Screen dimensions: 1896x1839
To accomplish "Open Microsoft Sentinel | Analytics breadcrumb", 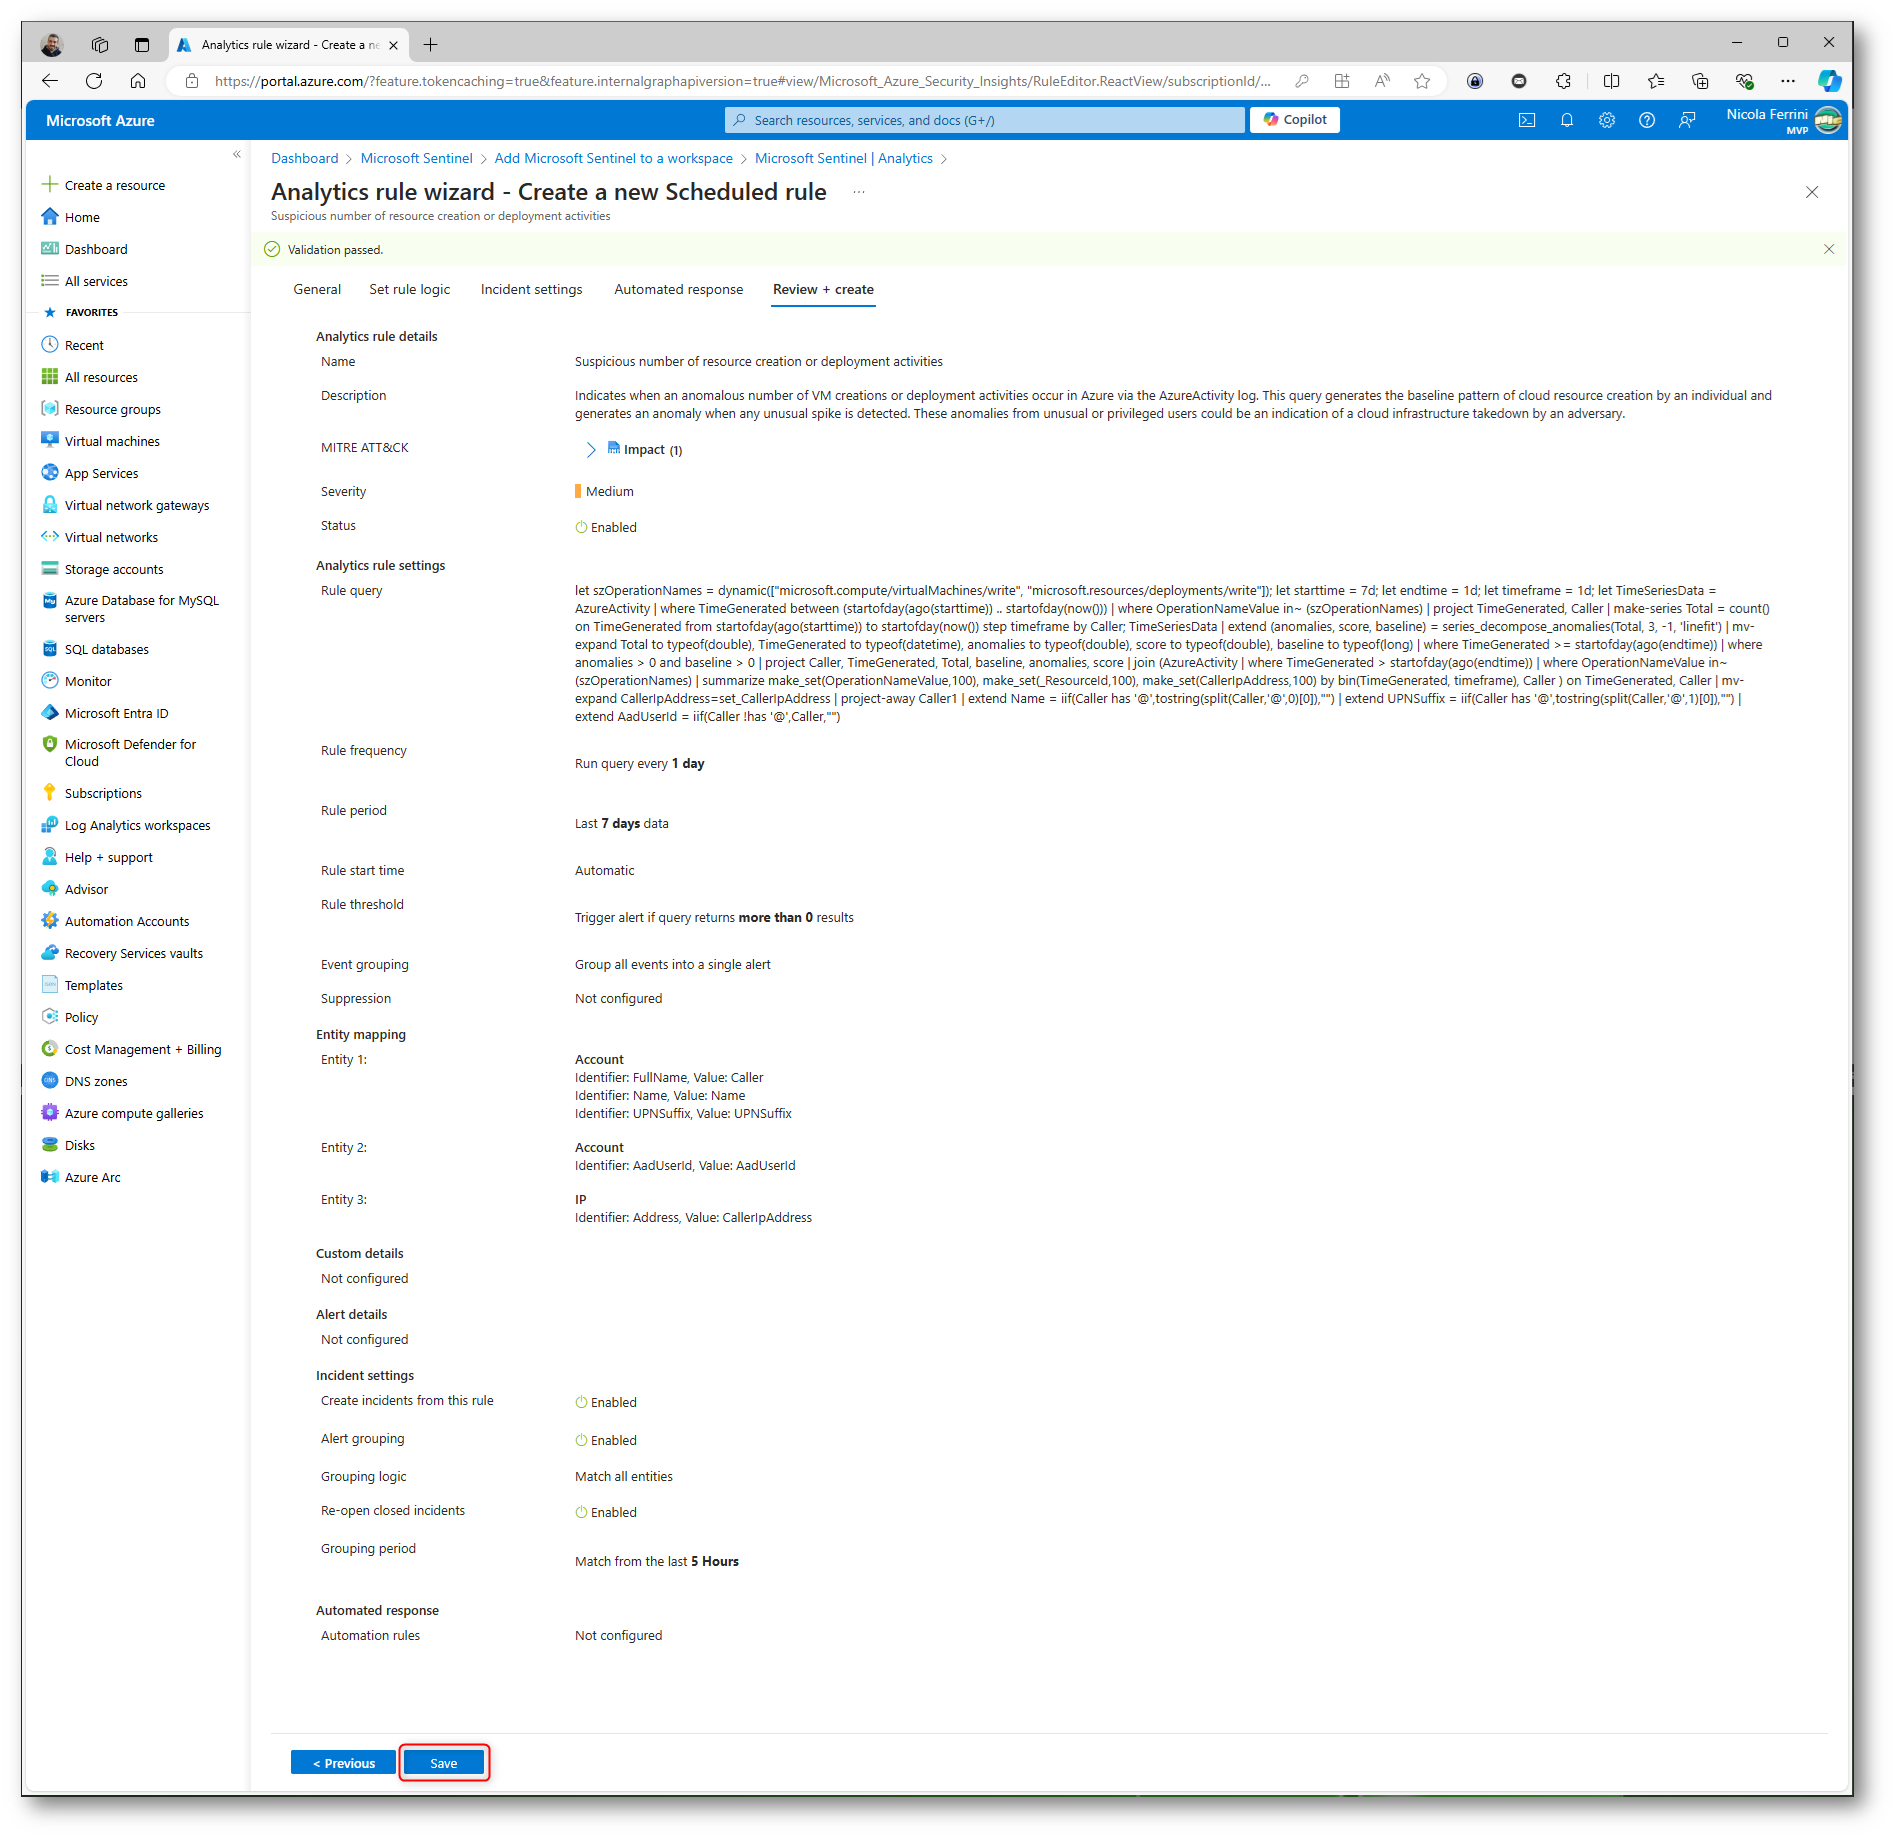I will pos(844,158).
